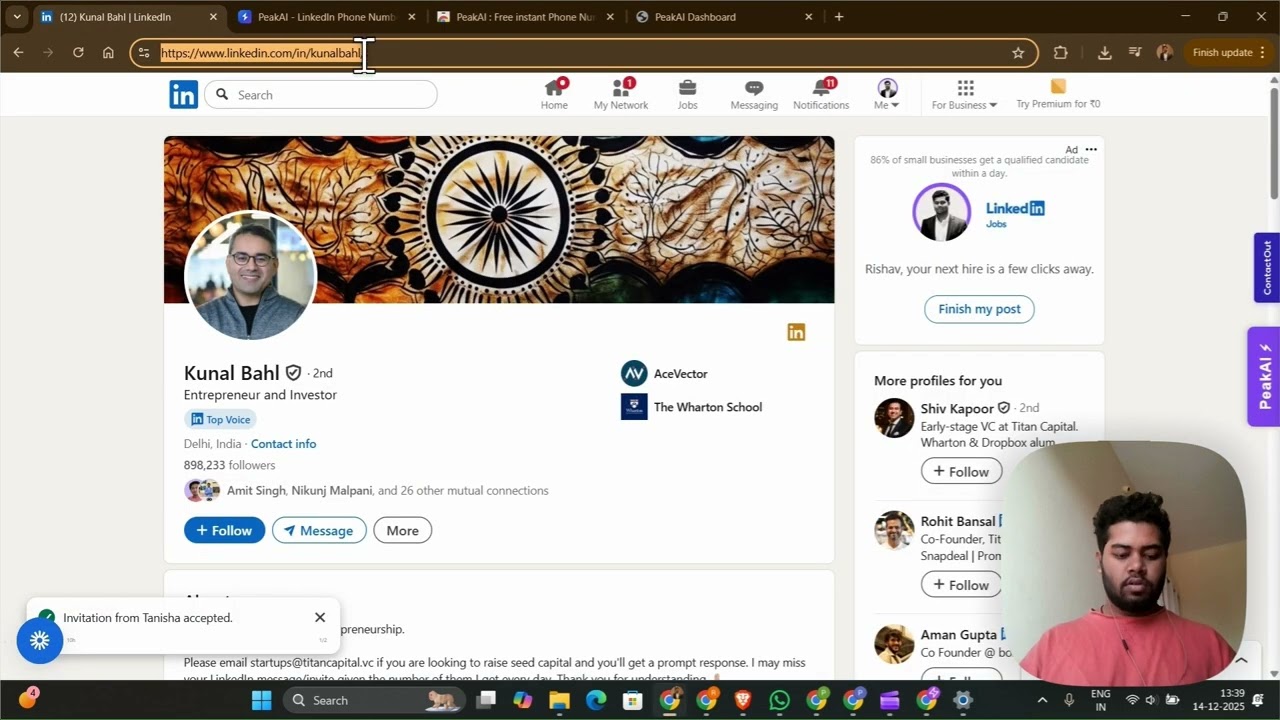Open Microsoft Store from taskbar
This screenshot has height=720, width=1280.
(632, 700)
